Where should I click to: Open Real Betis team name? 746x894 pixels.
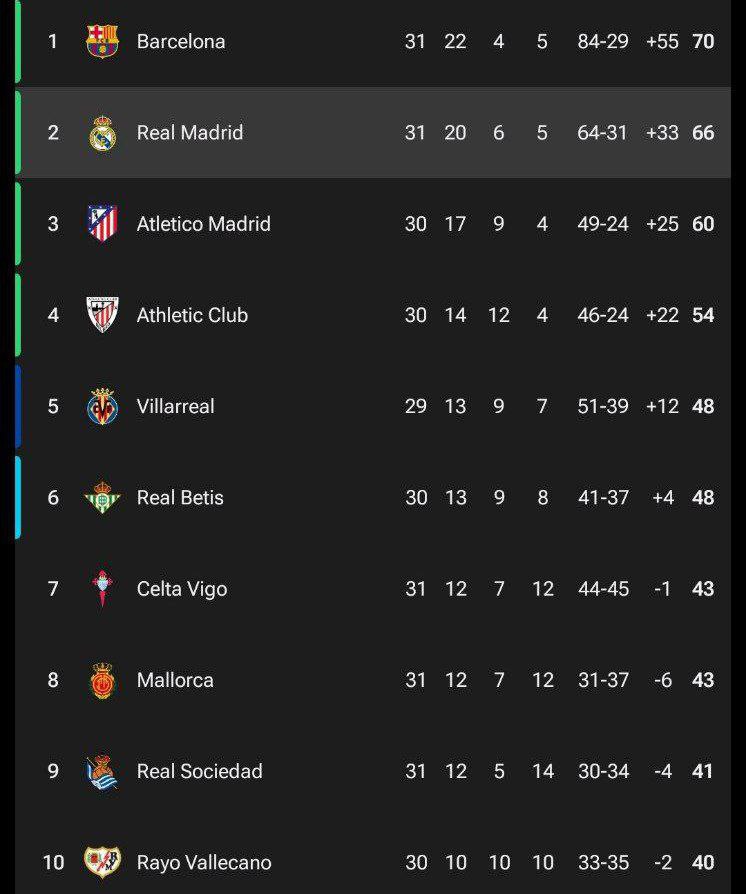click(x=180, y=498)
